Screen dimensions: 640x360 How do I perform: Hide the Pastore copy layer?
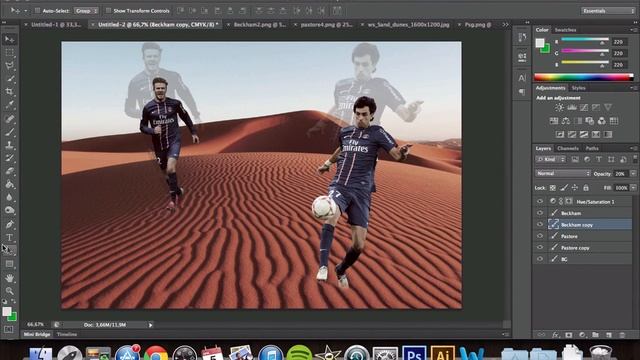[540, 247]
